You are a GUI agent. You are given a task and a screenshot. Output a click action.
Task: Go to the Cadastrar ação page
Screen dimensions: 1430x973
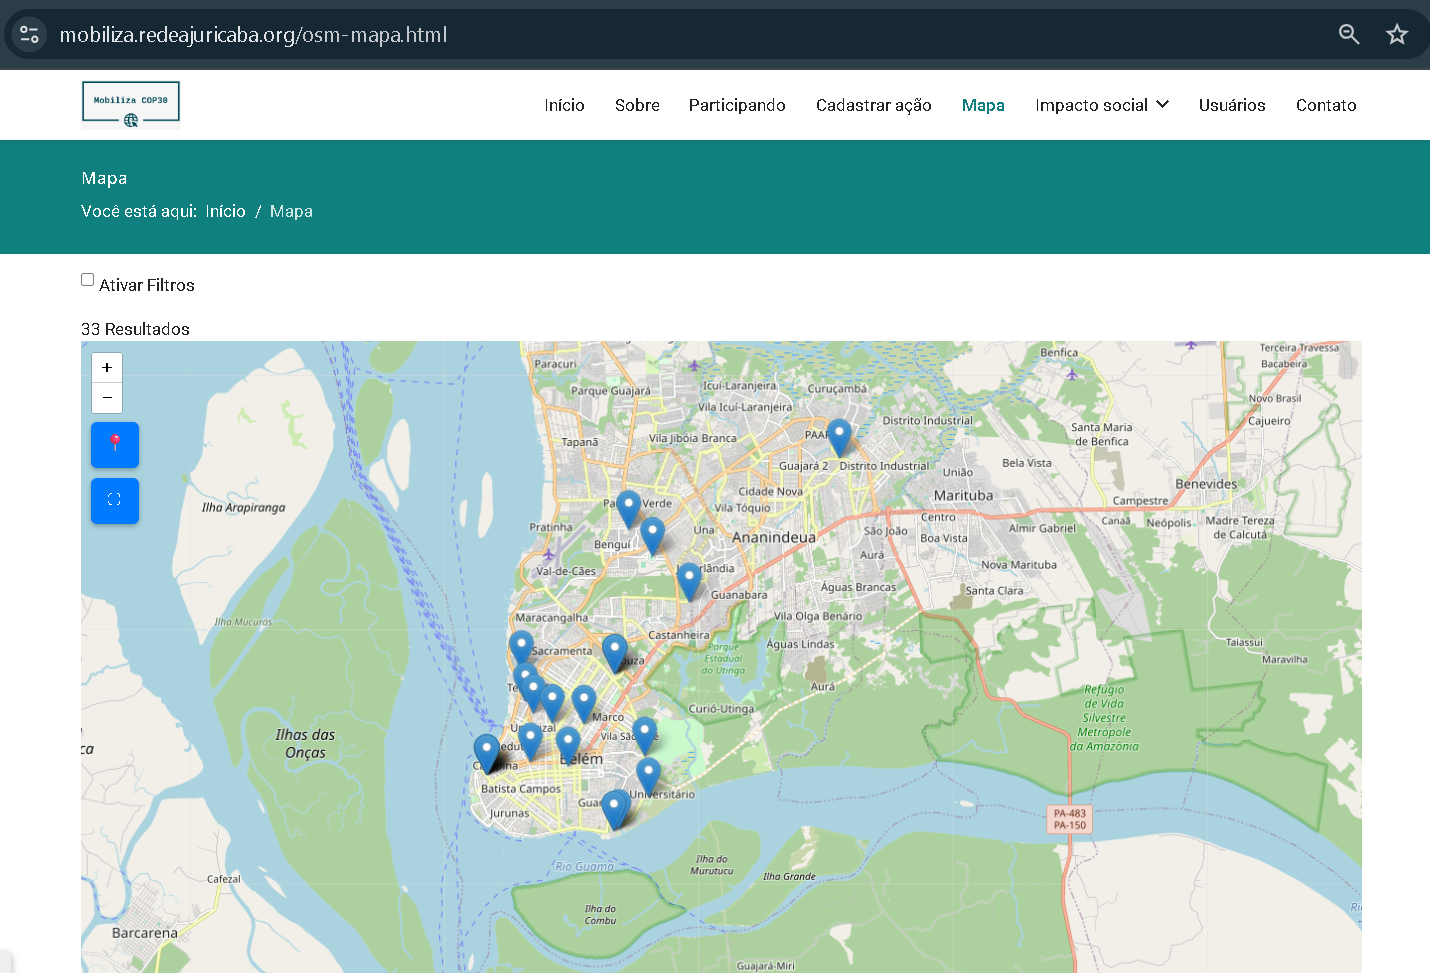click(x=873, y=105)
